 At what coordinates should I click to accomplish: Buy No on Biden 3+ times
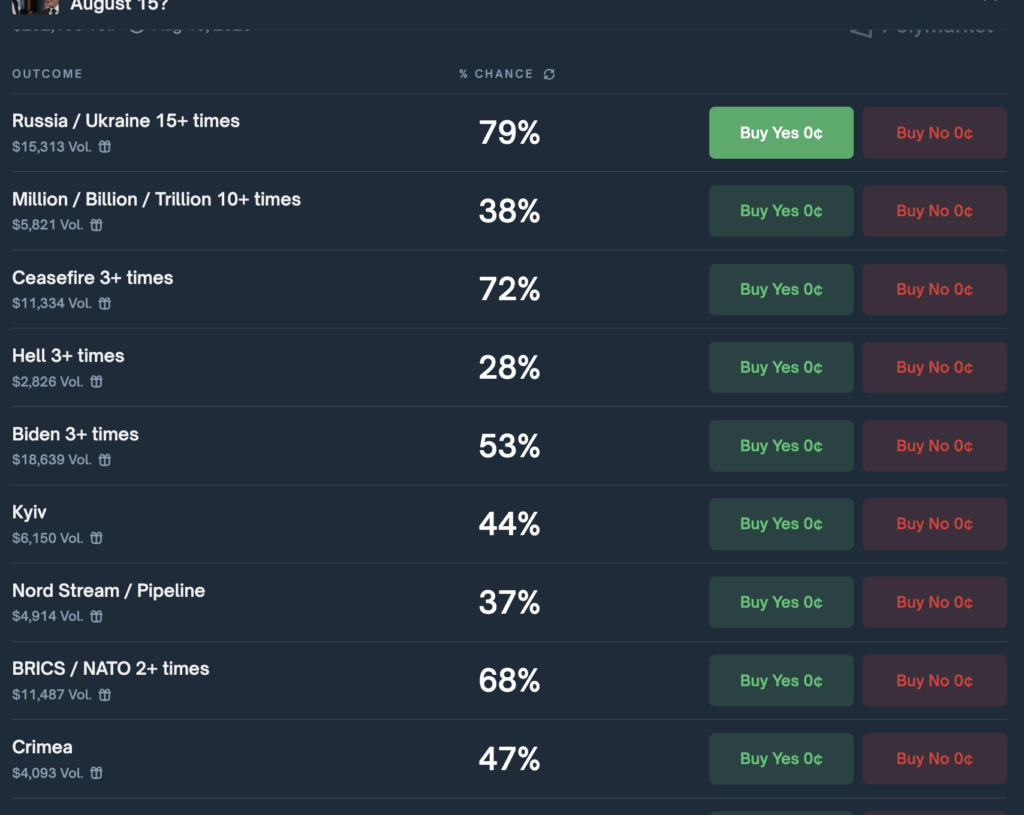[934, 446]
